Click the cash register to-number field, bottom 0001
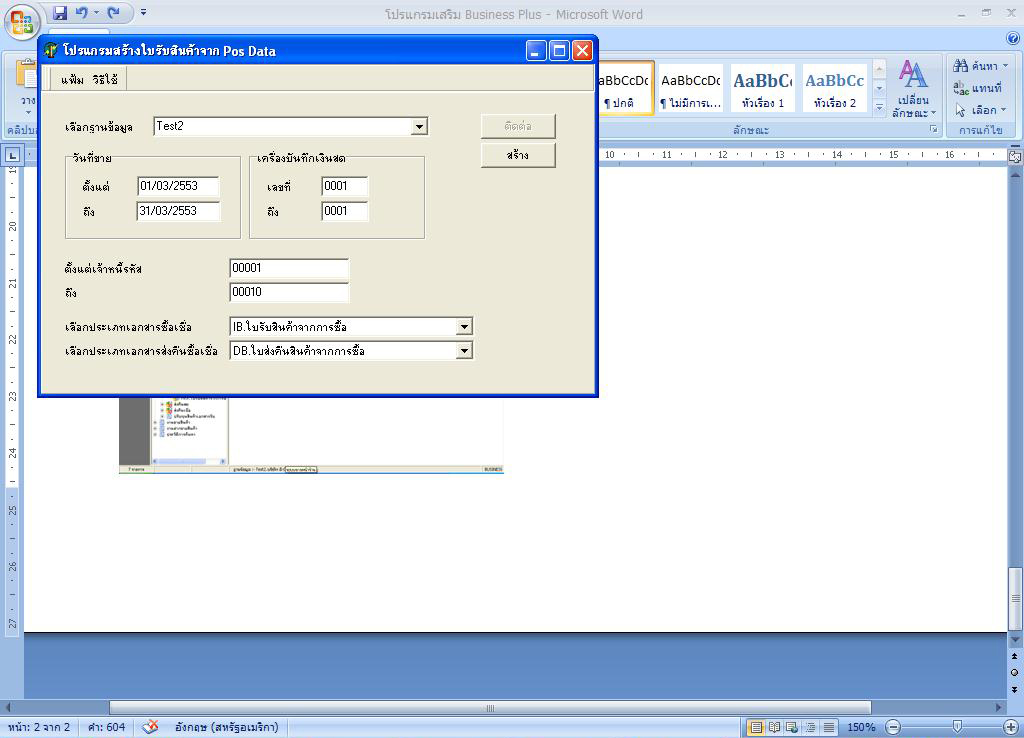This screenshot has width=1024, height=738. click(345, 211)
